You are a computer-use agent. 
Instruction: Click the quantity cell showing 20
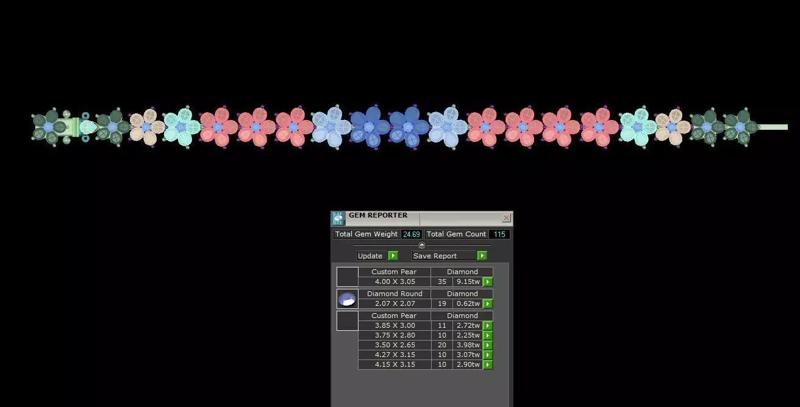(x=442, y=345)
